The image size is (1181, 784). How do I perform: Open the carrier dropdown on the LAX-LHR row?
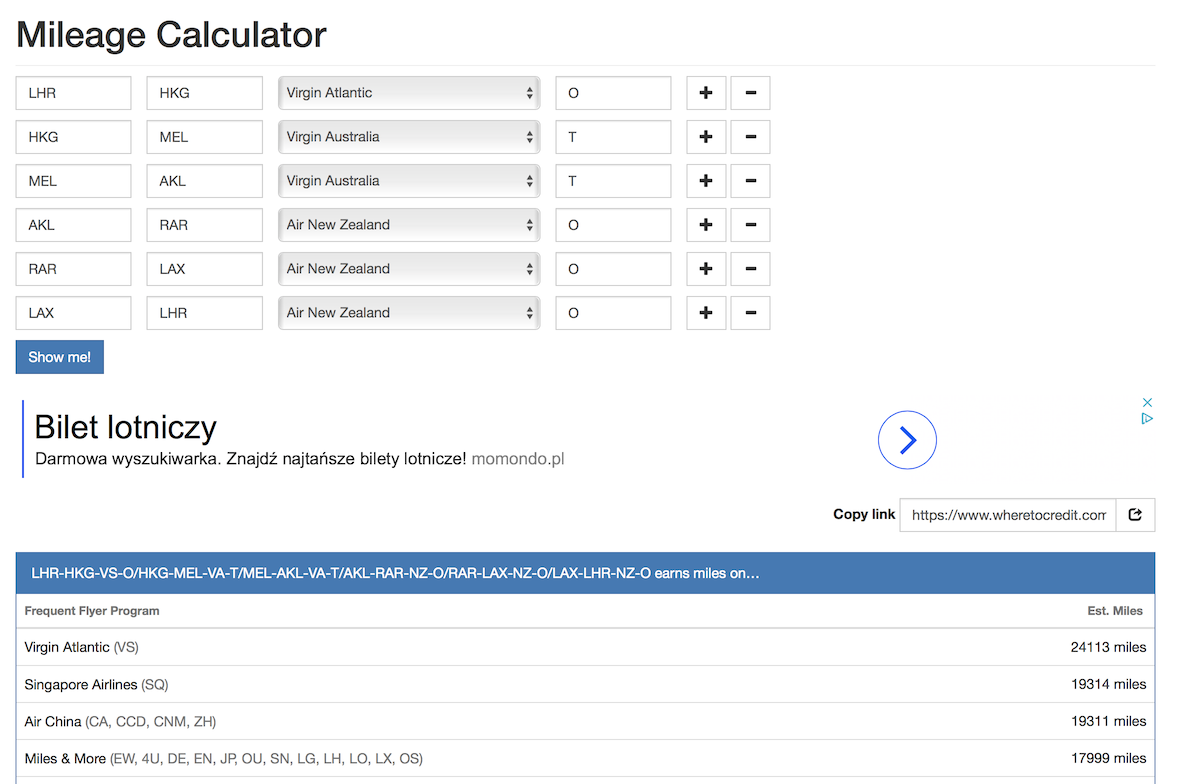coord(409,313)
